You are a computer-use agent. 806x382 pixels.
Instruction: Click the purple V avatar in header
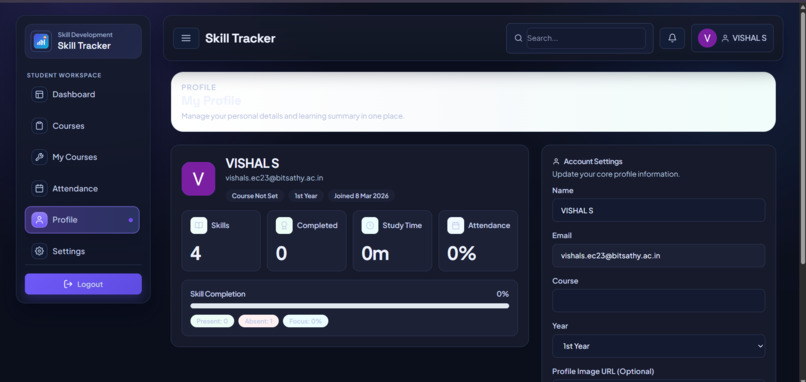[707, 38]
